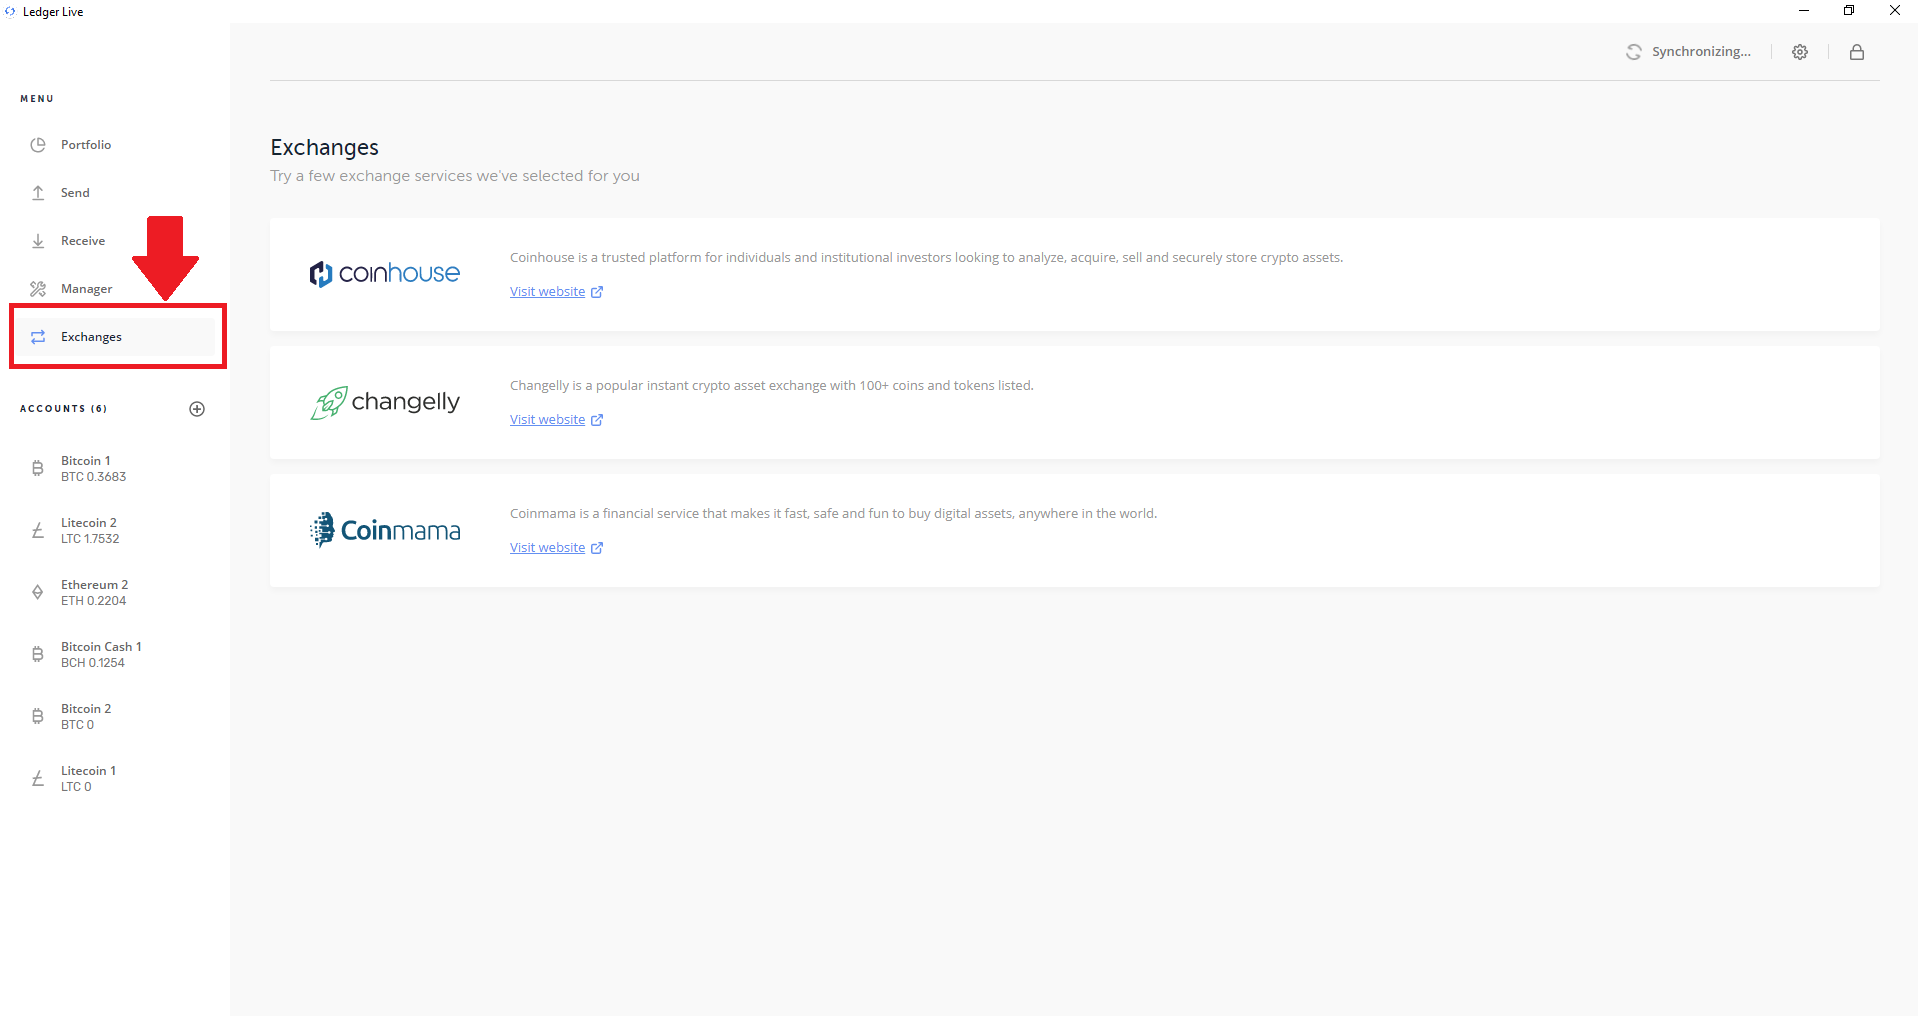The width and height of the screenshot is (1918, 1016).
Task: Click external link icon beside Coinhouse link
Action: click(x=597, y=292)
